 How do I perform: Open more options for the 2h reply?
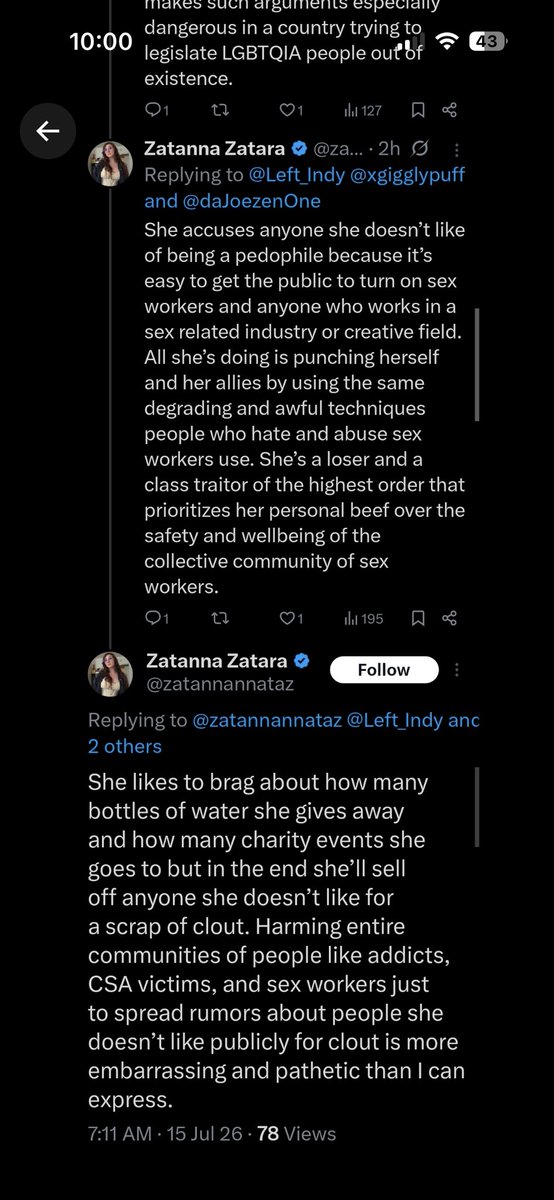tap(457, 149)
